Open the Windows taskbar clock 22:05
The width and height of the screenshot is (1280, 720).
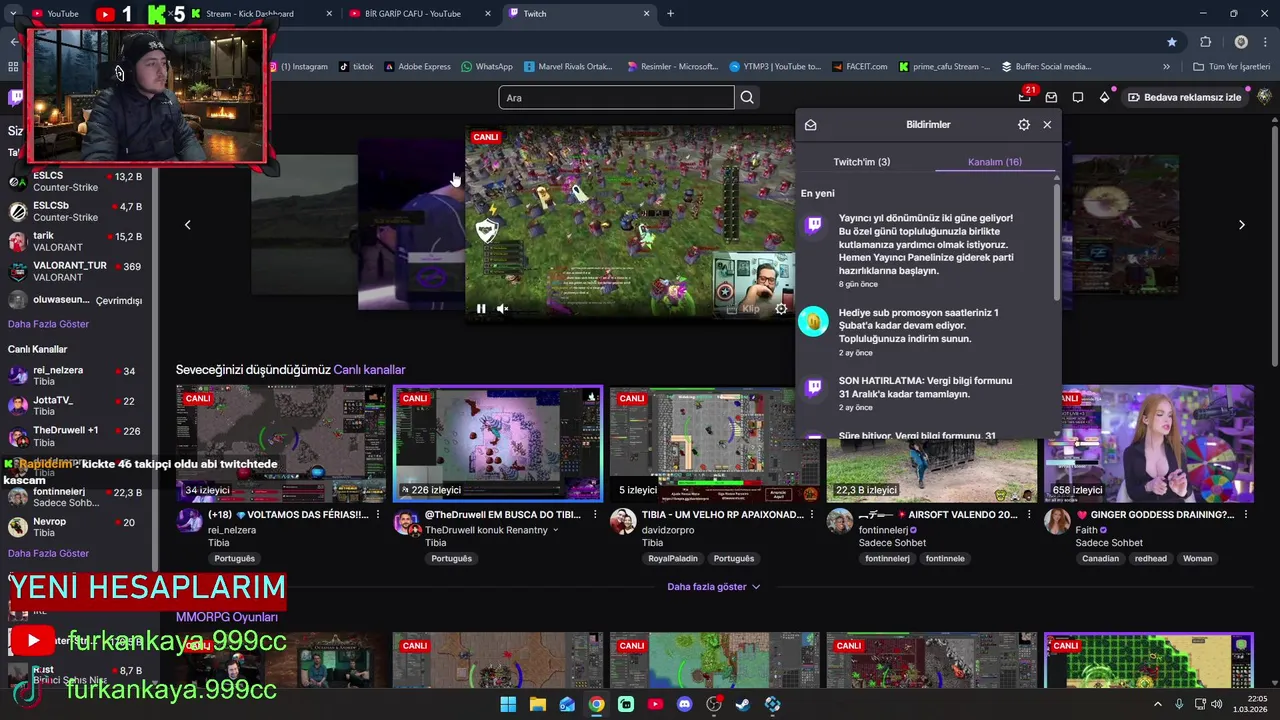point(1250,704)
